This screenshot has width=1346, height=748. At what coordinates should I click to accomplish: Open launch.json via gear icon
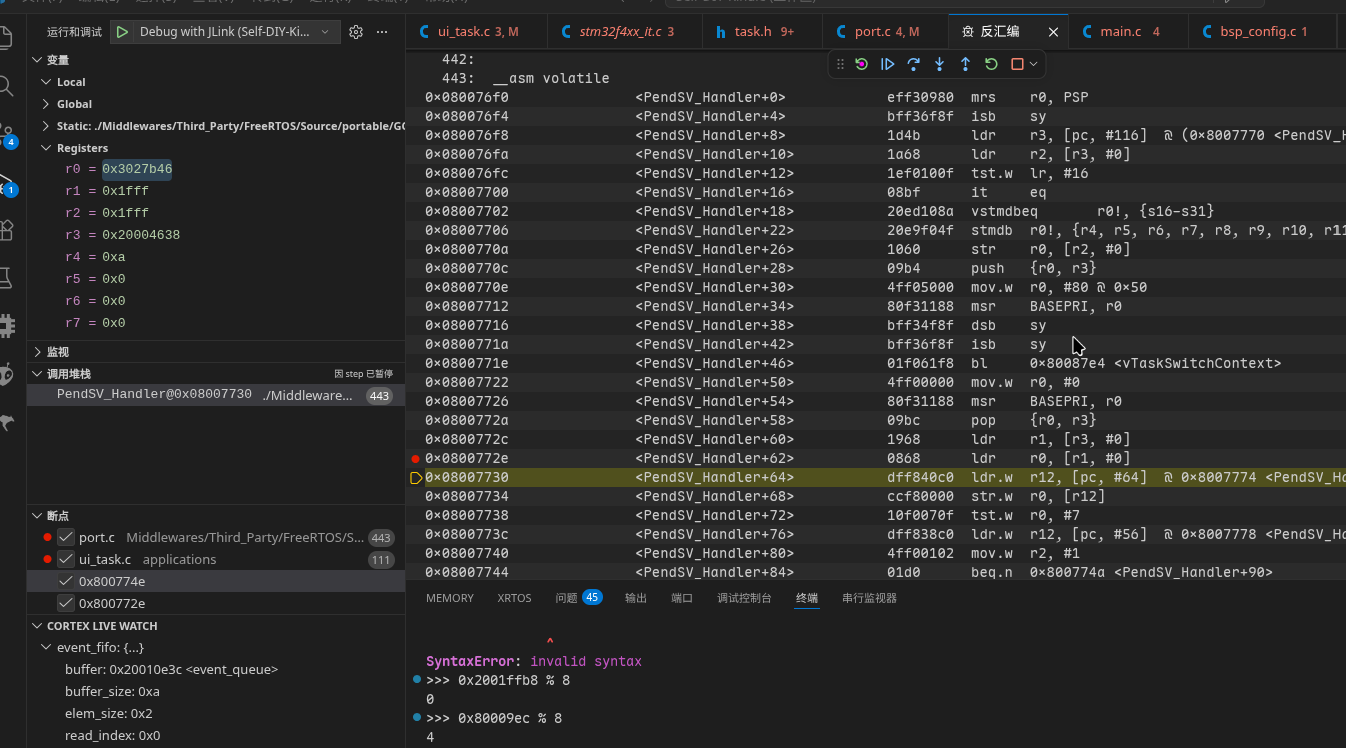coord(356,32)
